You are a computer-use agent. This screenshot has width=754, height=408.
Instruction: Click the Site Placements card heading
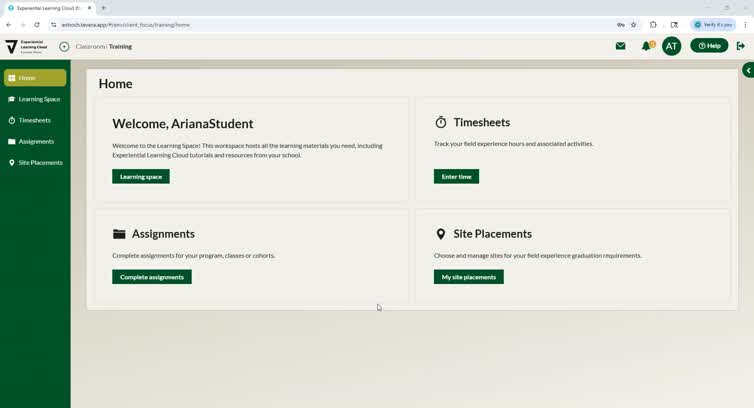[492, 234]
